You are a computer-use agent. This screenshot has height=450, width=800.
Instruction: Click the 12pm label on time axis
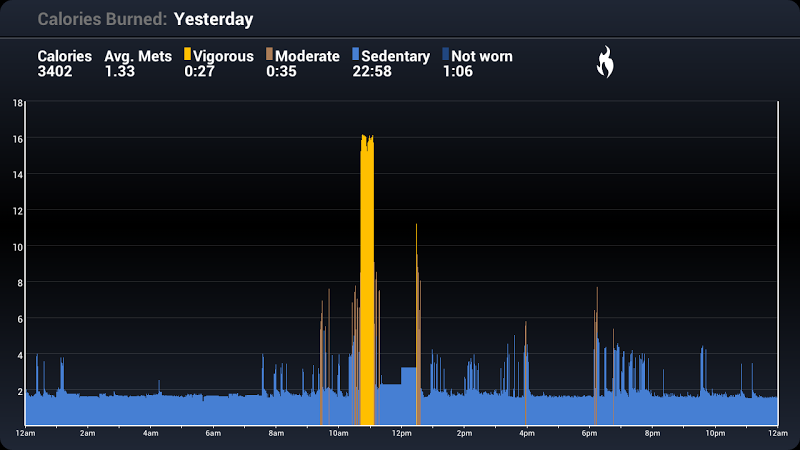point(401,433)
